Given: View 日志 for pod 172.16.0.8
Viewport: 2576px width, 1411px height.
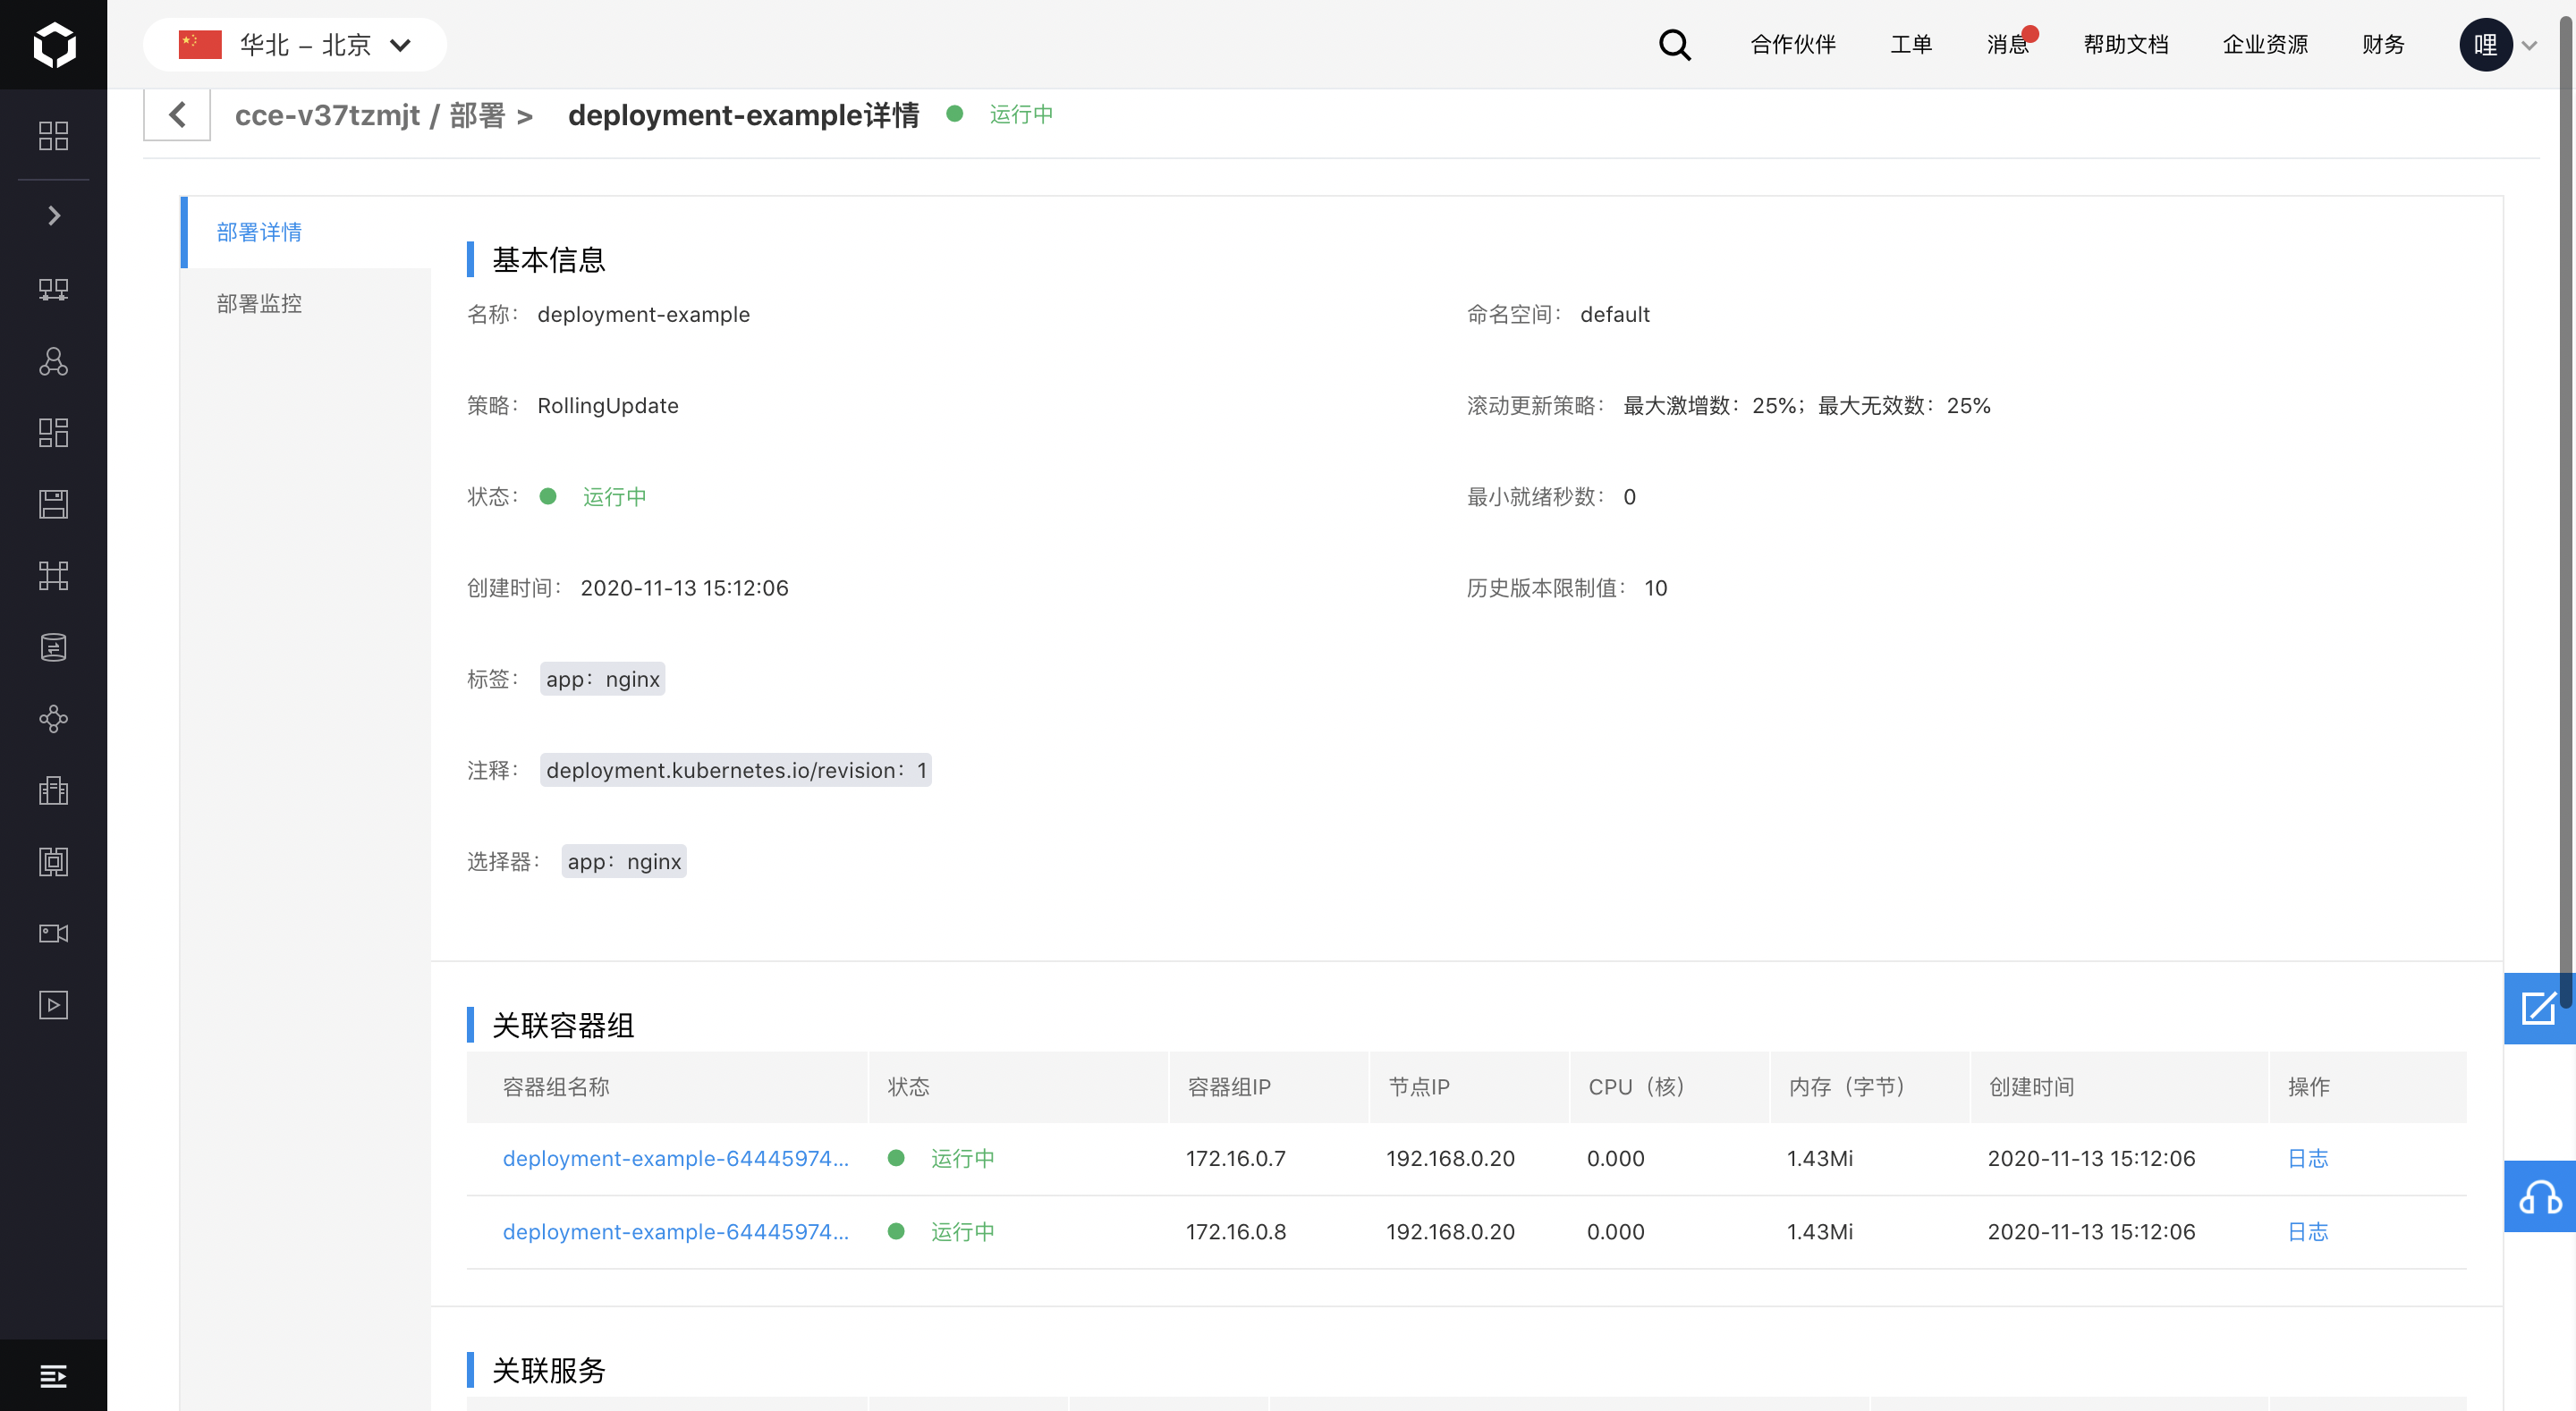Looking at the screenshot, I should click(x=2308, y=1232).
